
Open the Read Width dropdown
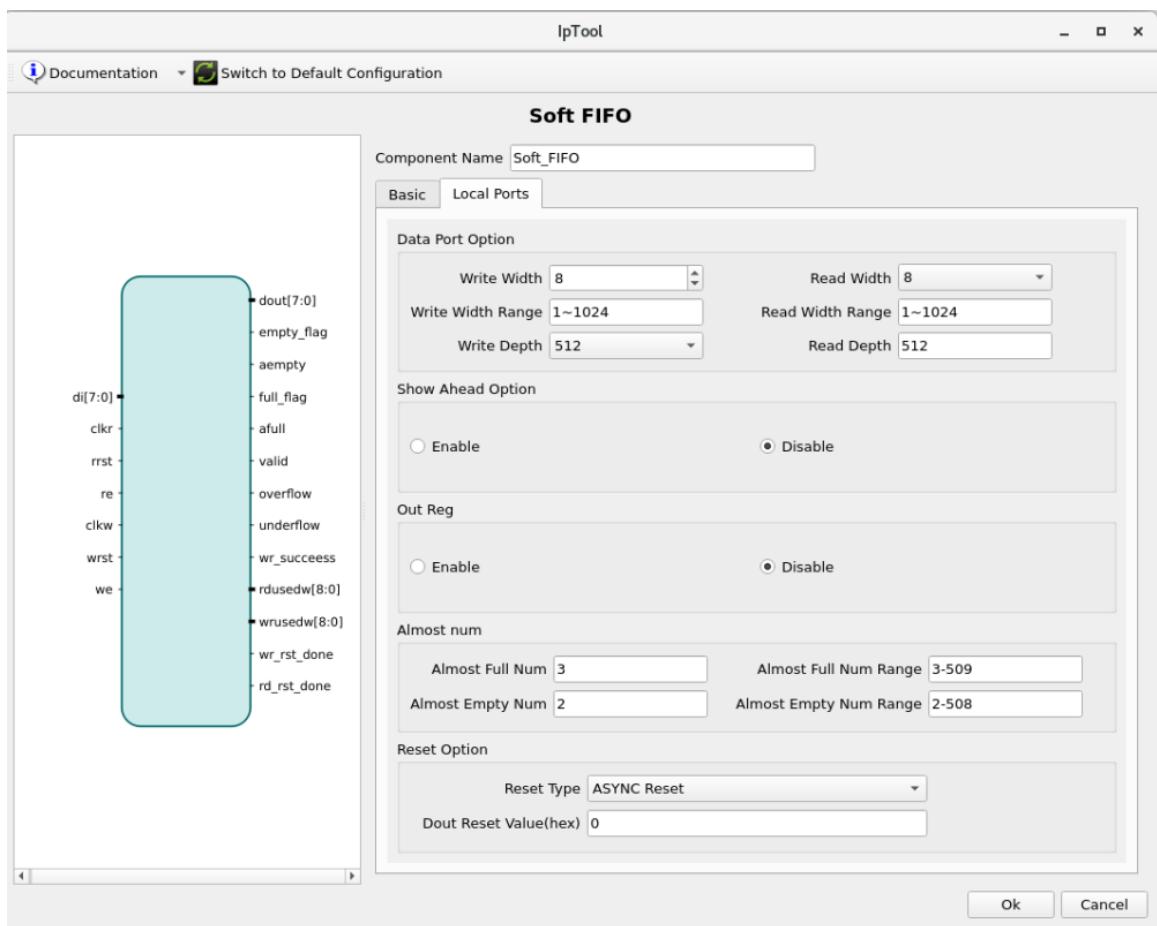pos(974,277)
